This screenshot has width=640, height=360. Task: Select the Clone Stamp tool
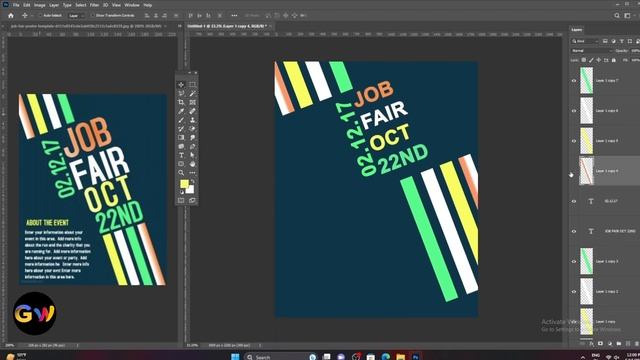[192, 120]
